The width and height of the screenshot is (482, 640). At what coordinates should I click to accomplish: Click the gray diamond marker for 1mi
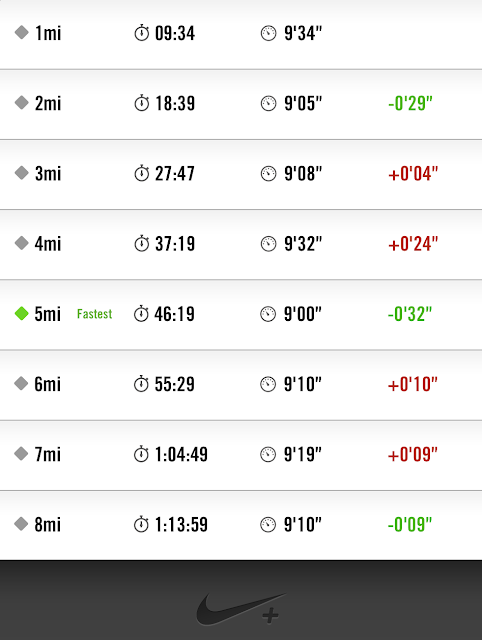click(x=22, y=32)
